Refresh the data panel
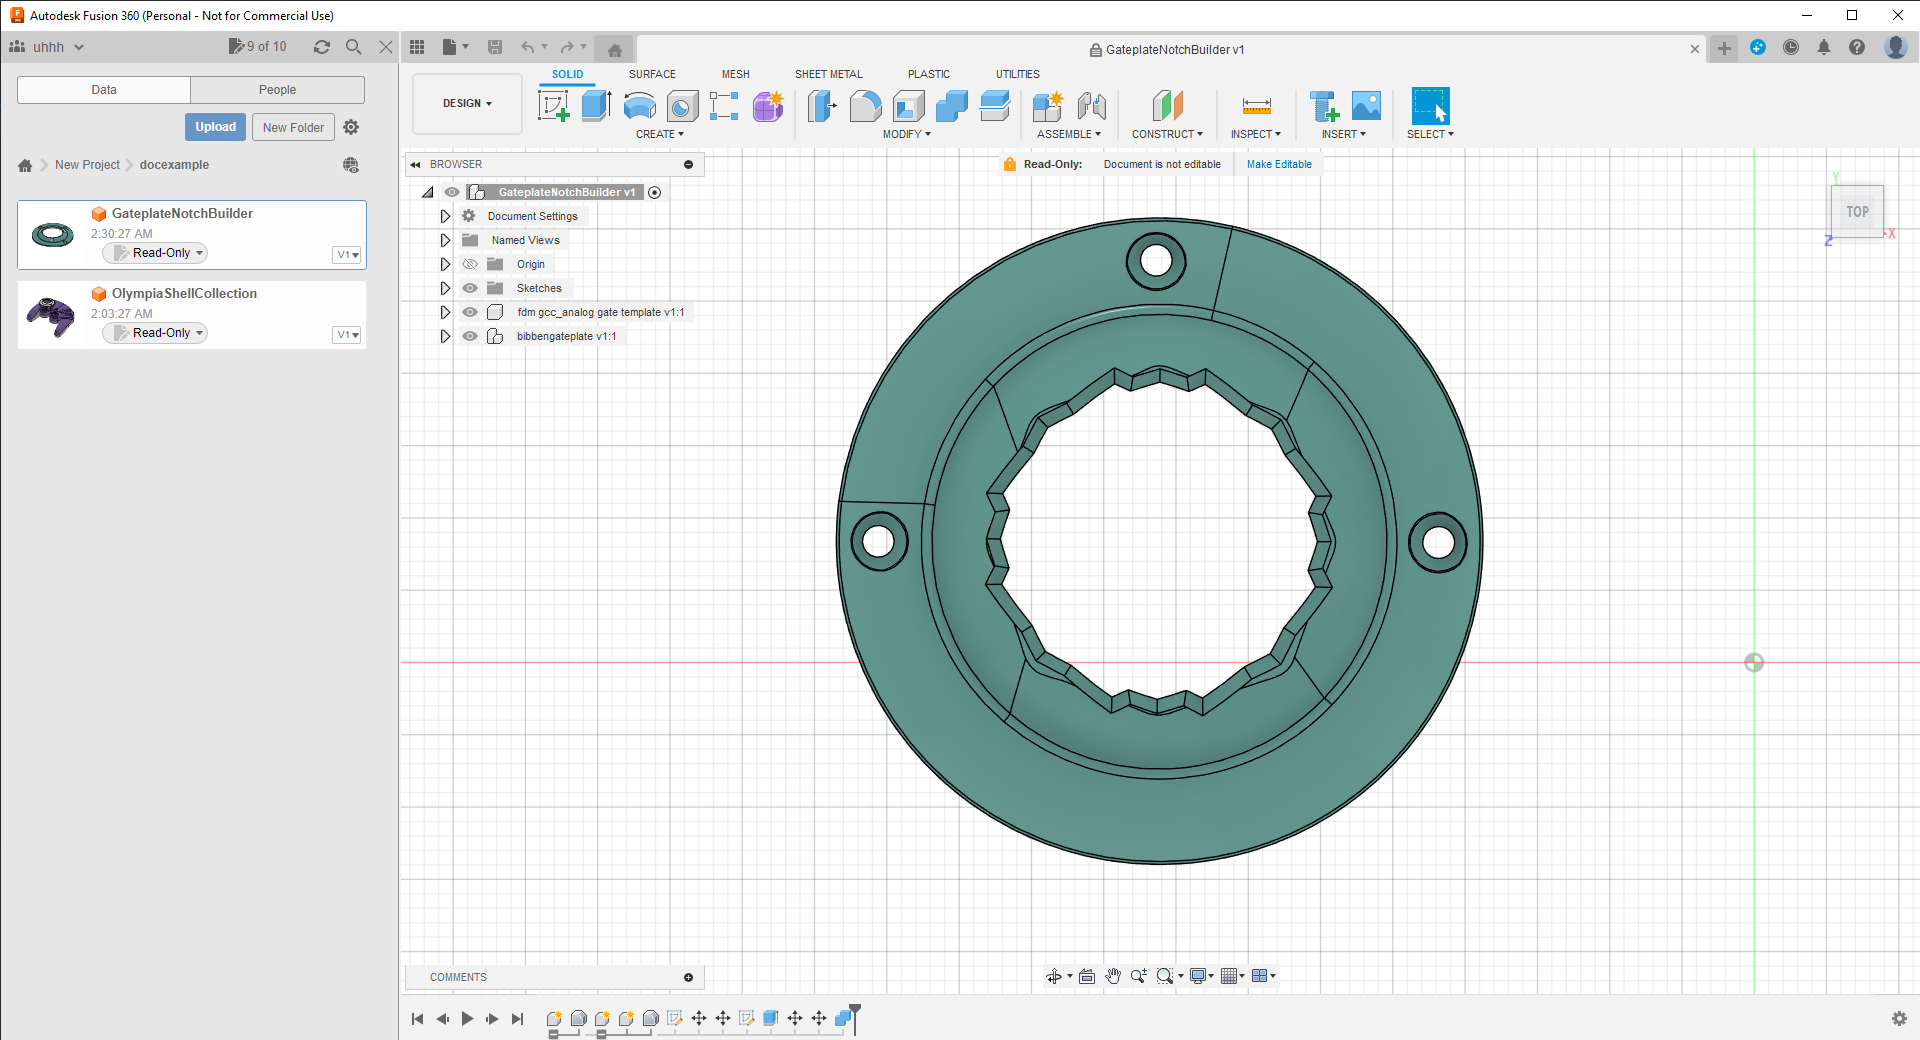1920x1040 pixels. [321, 47]
